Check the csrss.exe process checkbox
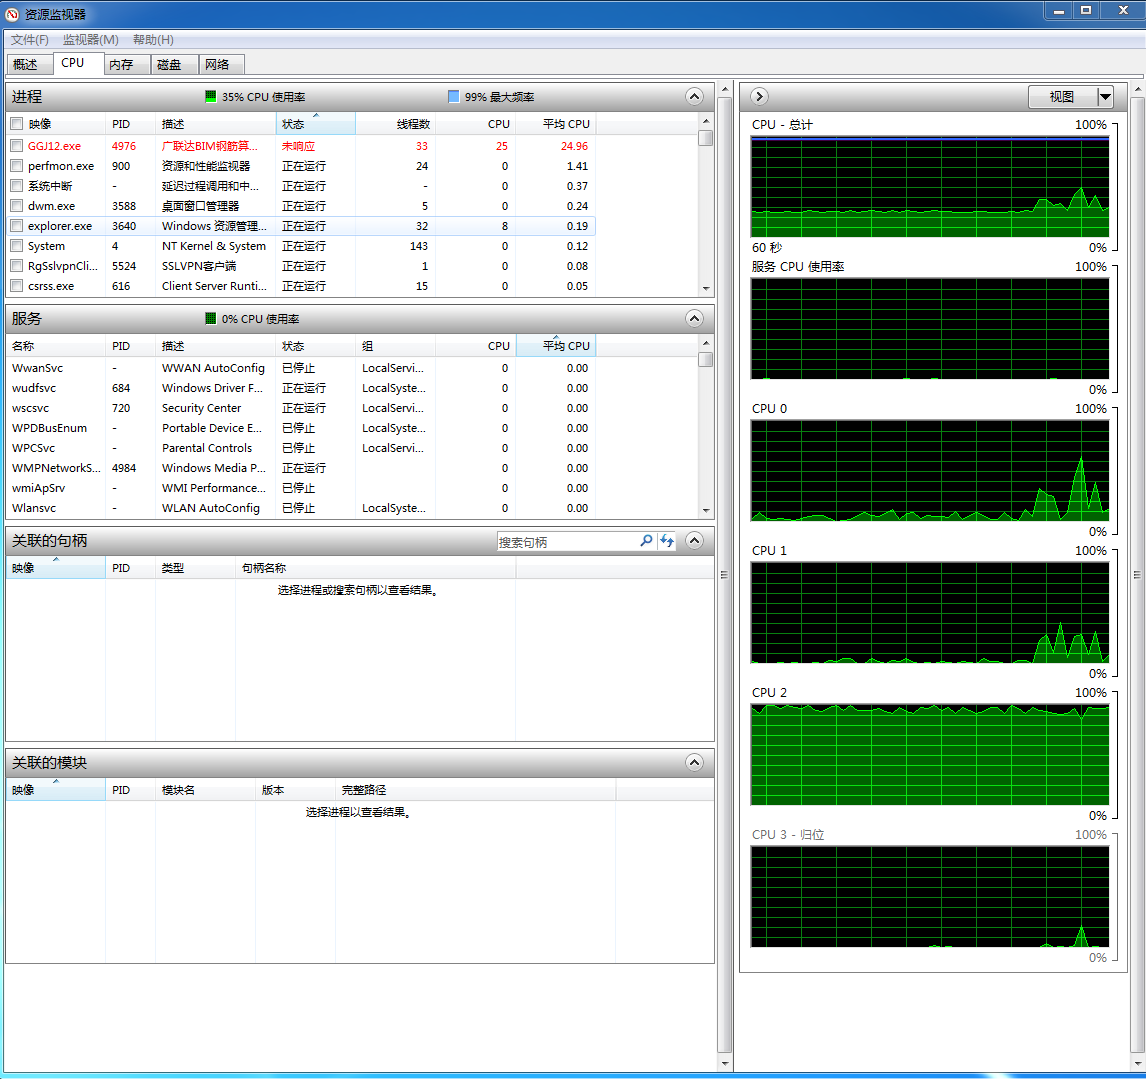 click(x=17, y=286)
